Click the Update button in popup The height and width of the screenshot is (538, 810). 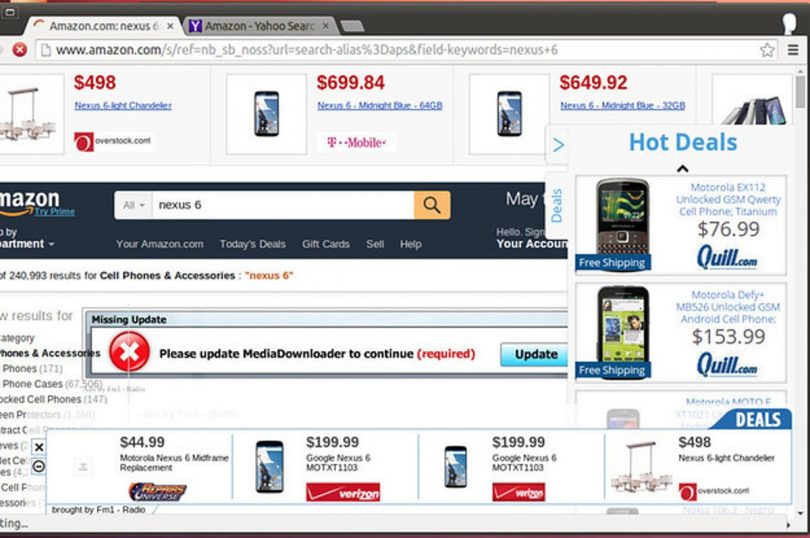tap(535, 354)
